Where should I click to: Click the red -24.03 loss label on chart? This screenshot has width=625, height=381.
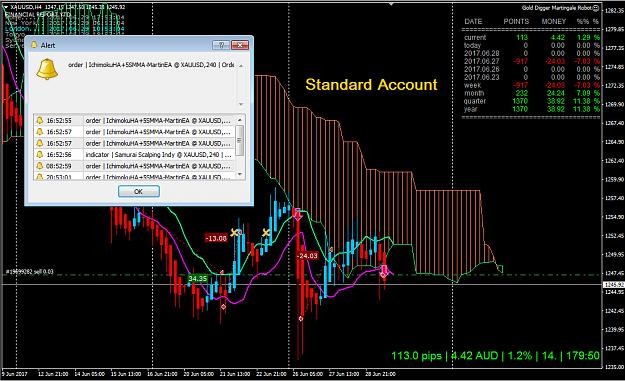tap(307, 256)
